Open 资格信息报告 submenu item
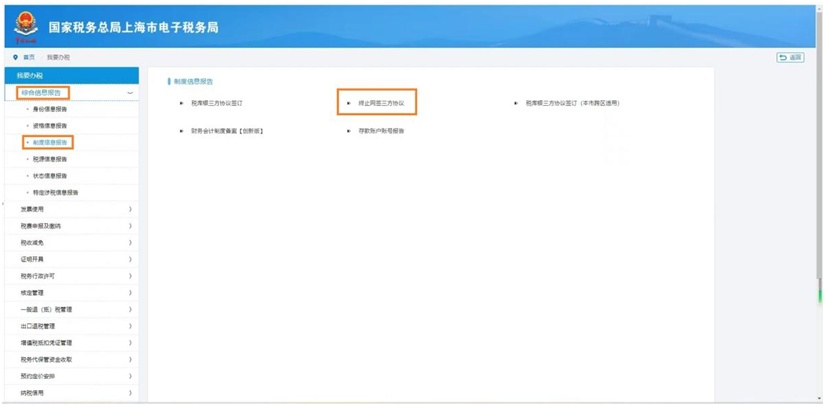The width and height of the screenshot is (825, 406). coord(50,126)
